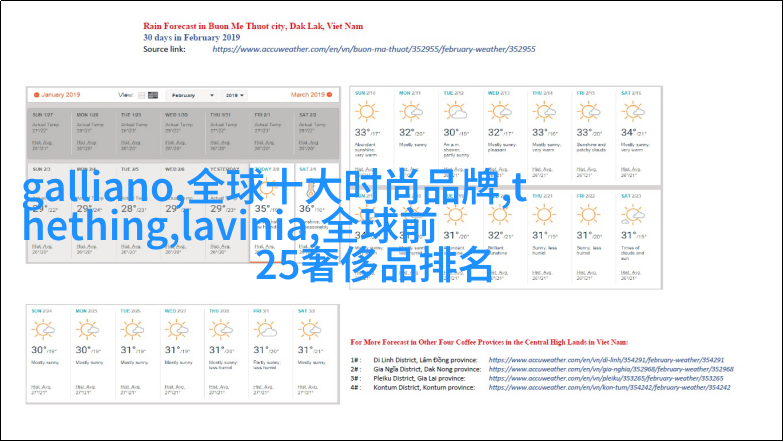Click the 33° high temperature for SUN 2/10
This screenshot has height=442, width=784.
[x=362, y=132]
